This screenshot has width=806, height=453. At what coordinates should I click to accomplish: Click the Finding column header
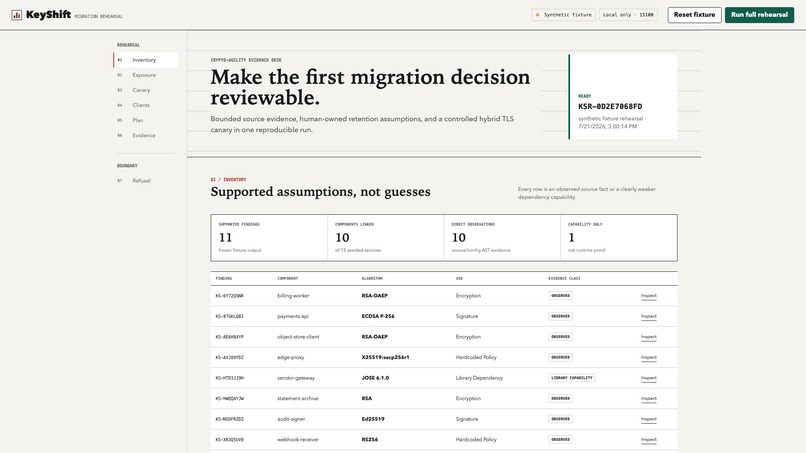click(224, 278)
